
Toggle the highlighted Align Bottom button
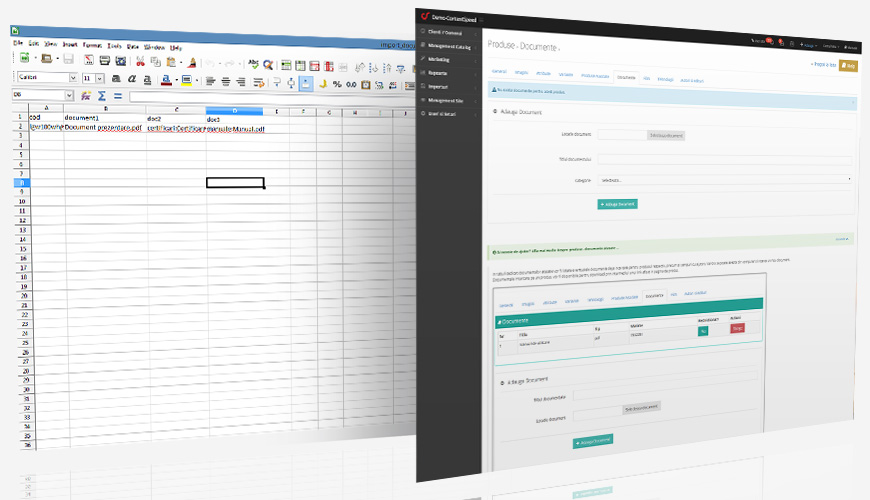pos(306,84)
